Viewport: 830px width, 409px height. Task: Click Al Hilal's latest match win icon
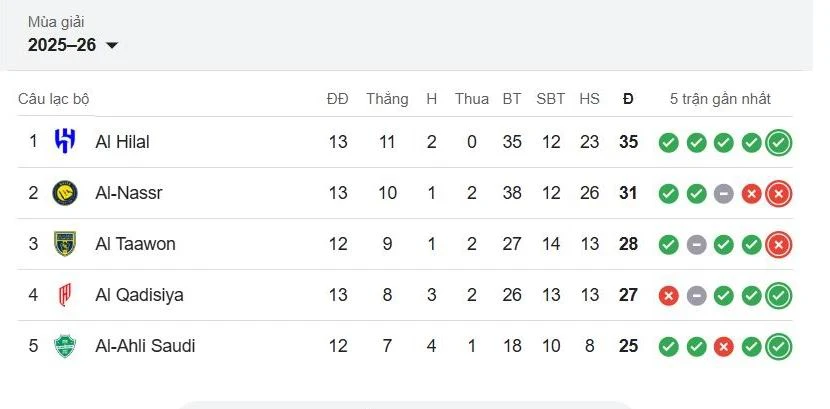click(779, 142)
